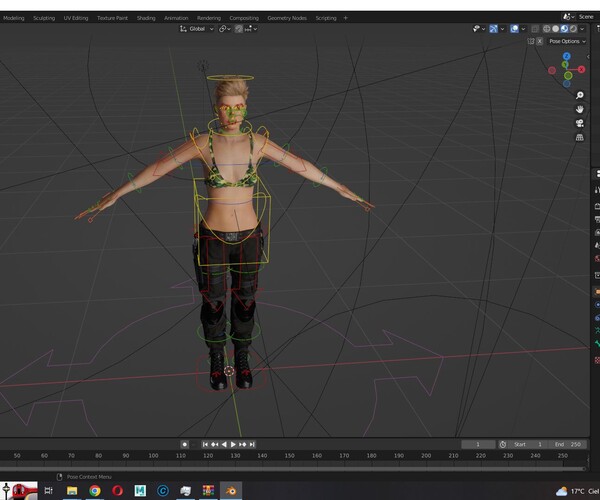Viewport: 600px width, 500px height.
Task: Toggle X-axis mirror in pose options
Action: [x=539, y=41]
